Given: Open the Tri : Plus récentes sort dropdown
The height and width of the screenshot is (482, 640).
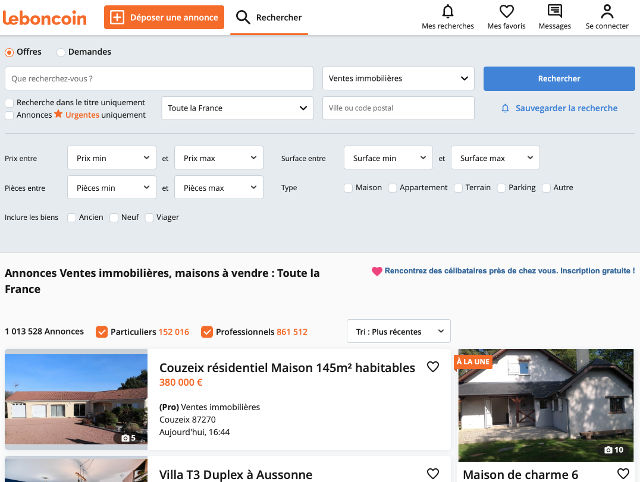Looking at the screenshot, I should [x=399, y=331].
